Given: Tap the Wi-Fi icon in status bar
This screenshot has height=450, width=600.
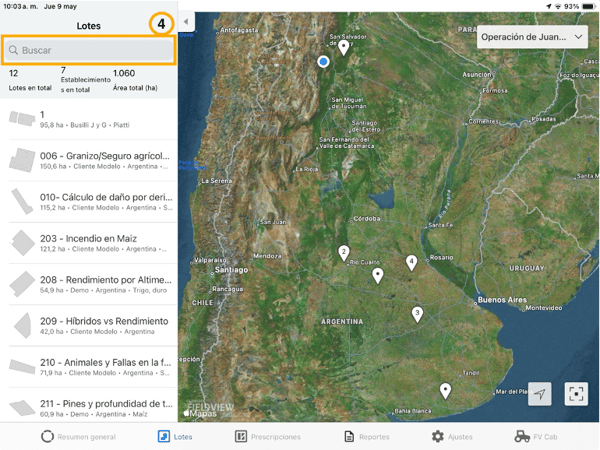Looking at the screenshot, I should [558, 6].
